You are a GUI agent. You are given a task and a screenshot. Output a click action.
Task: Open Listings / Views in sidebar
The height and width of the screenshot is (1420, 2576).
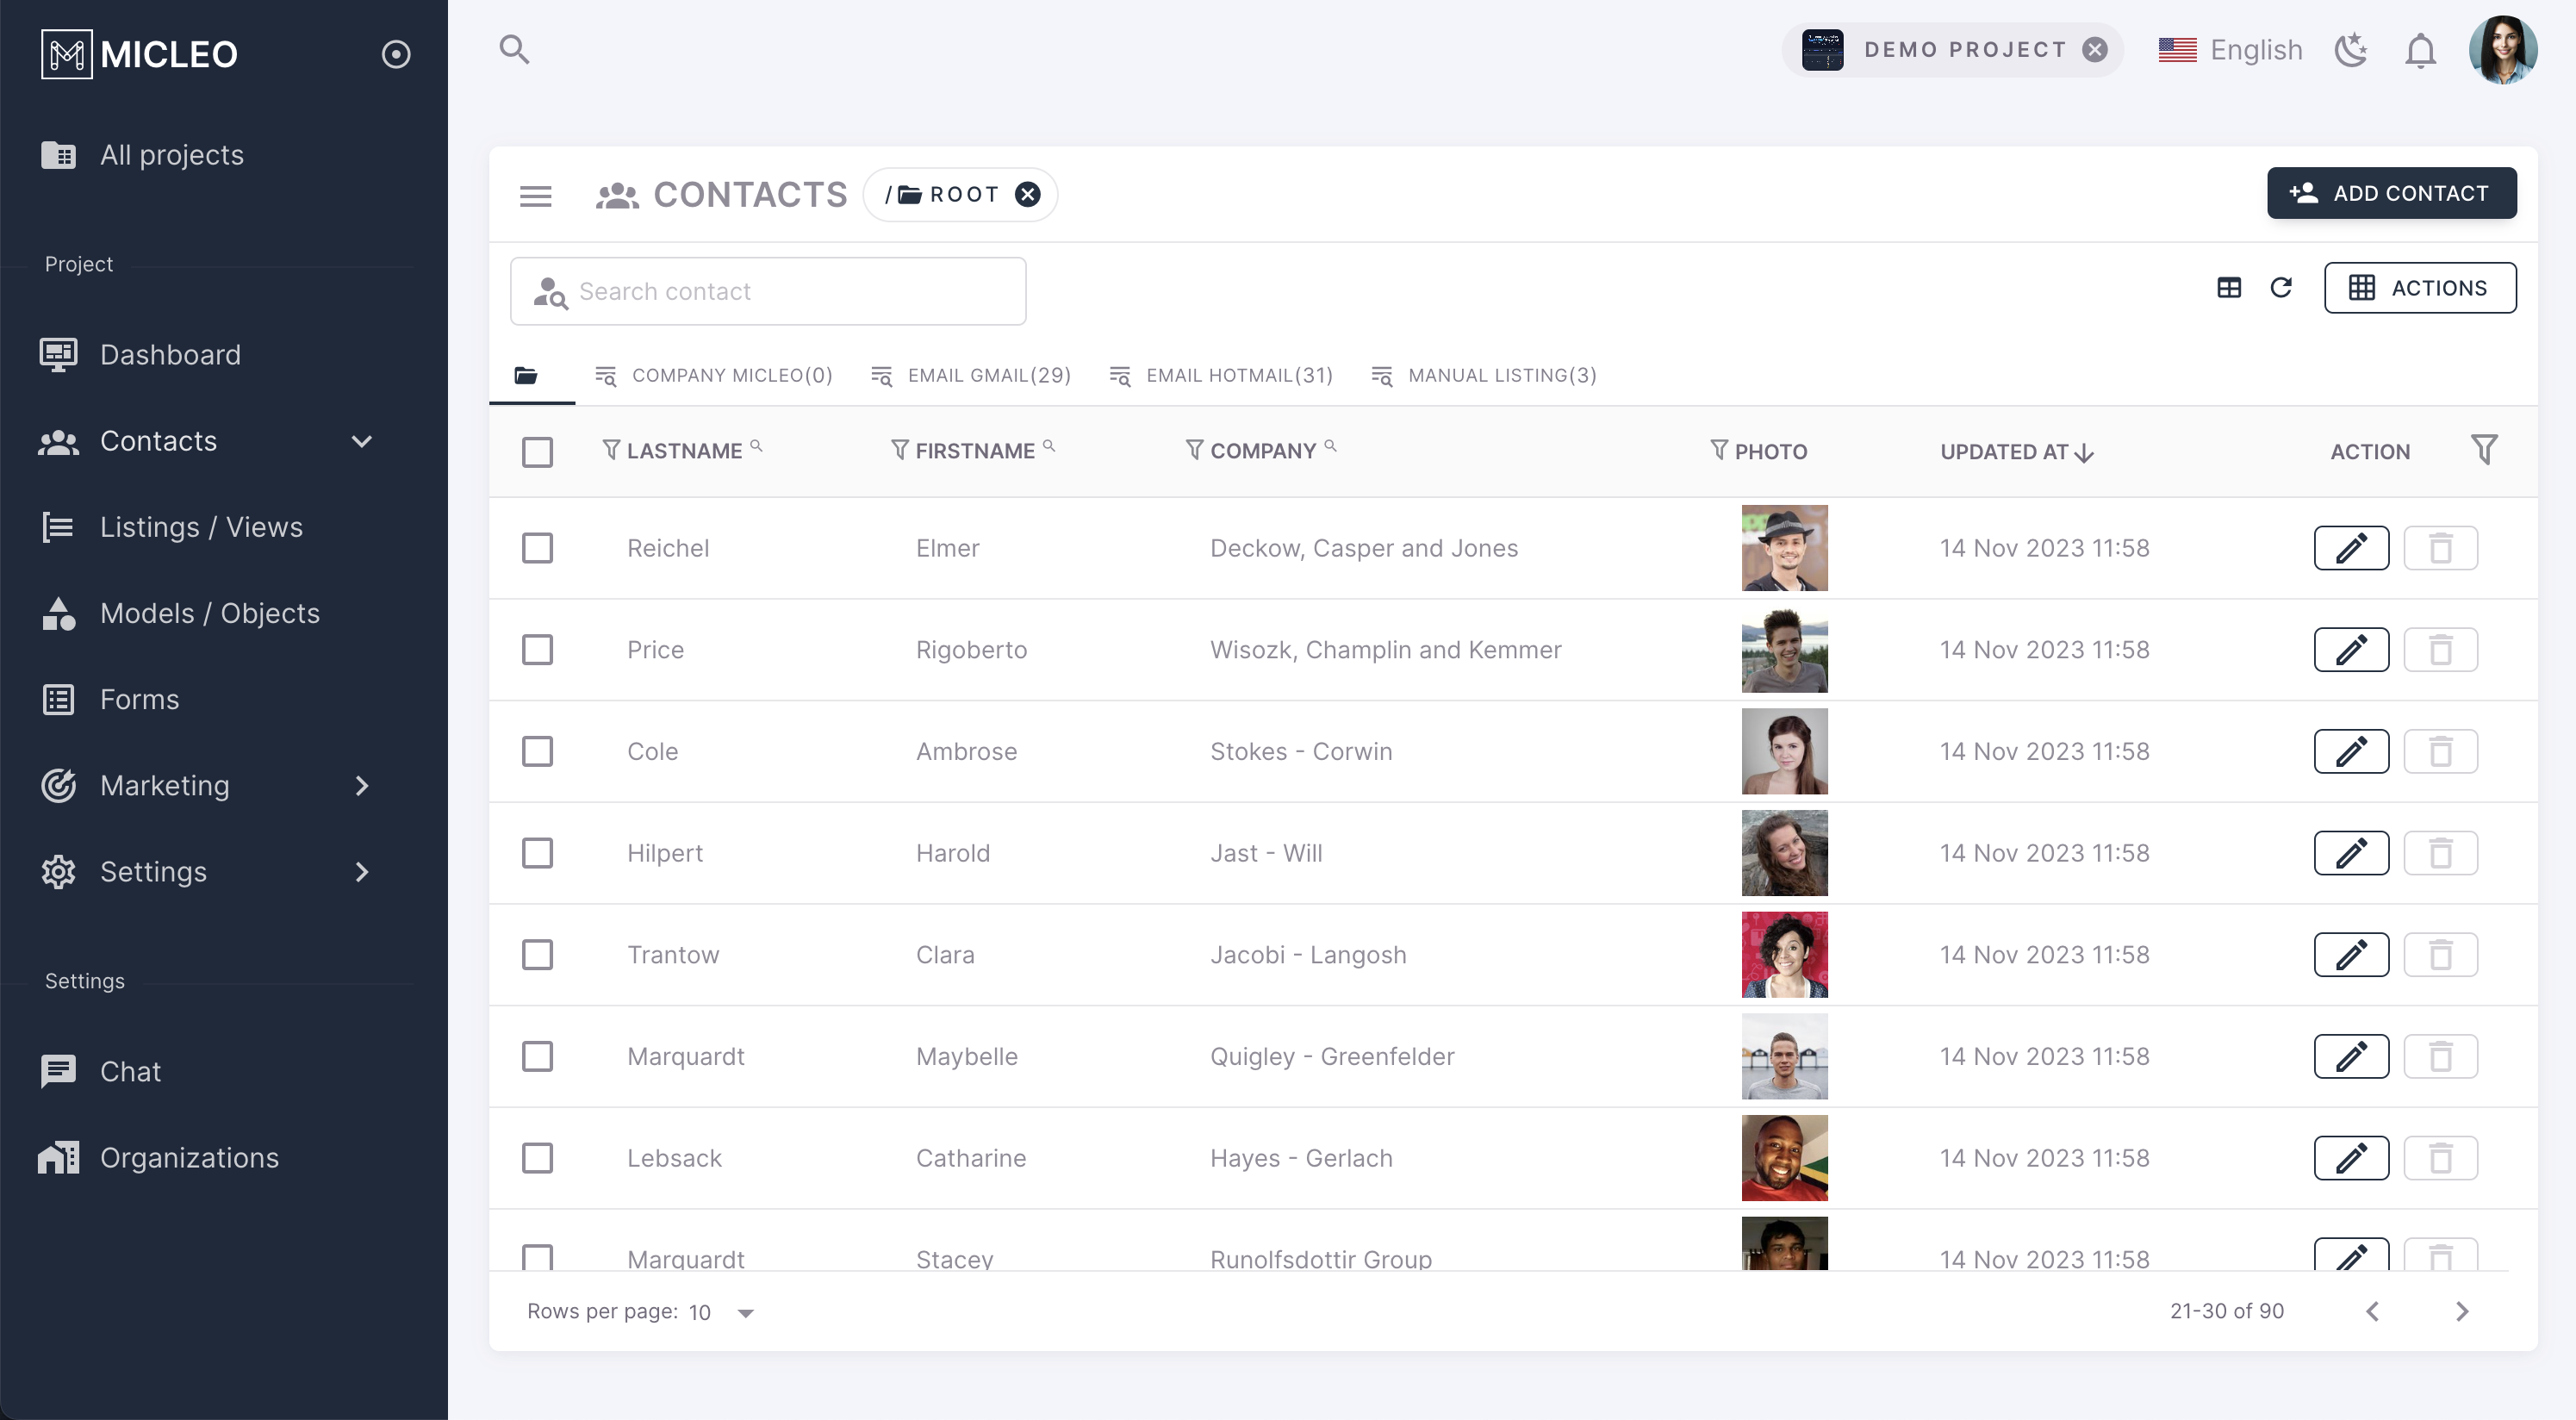pos(201,527)
